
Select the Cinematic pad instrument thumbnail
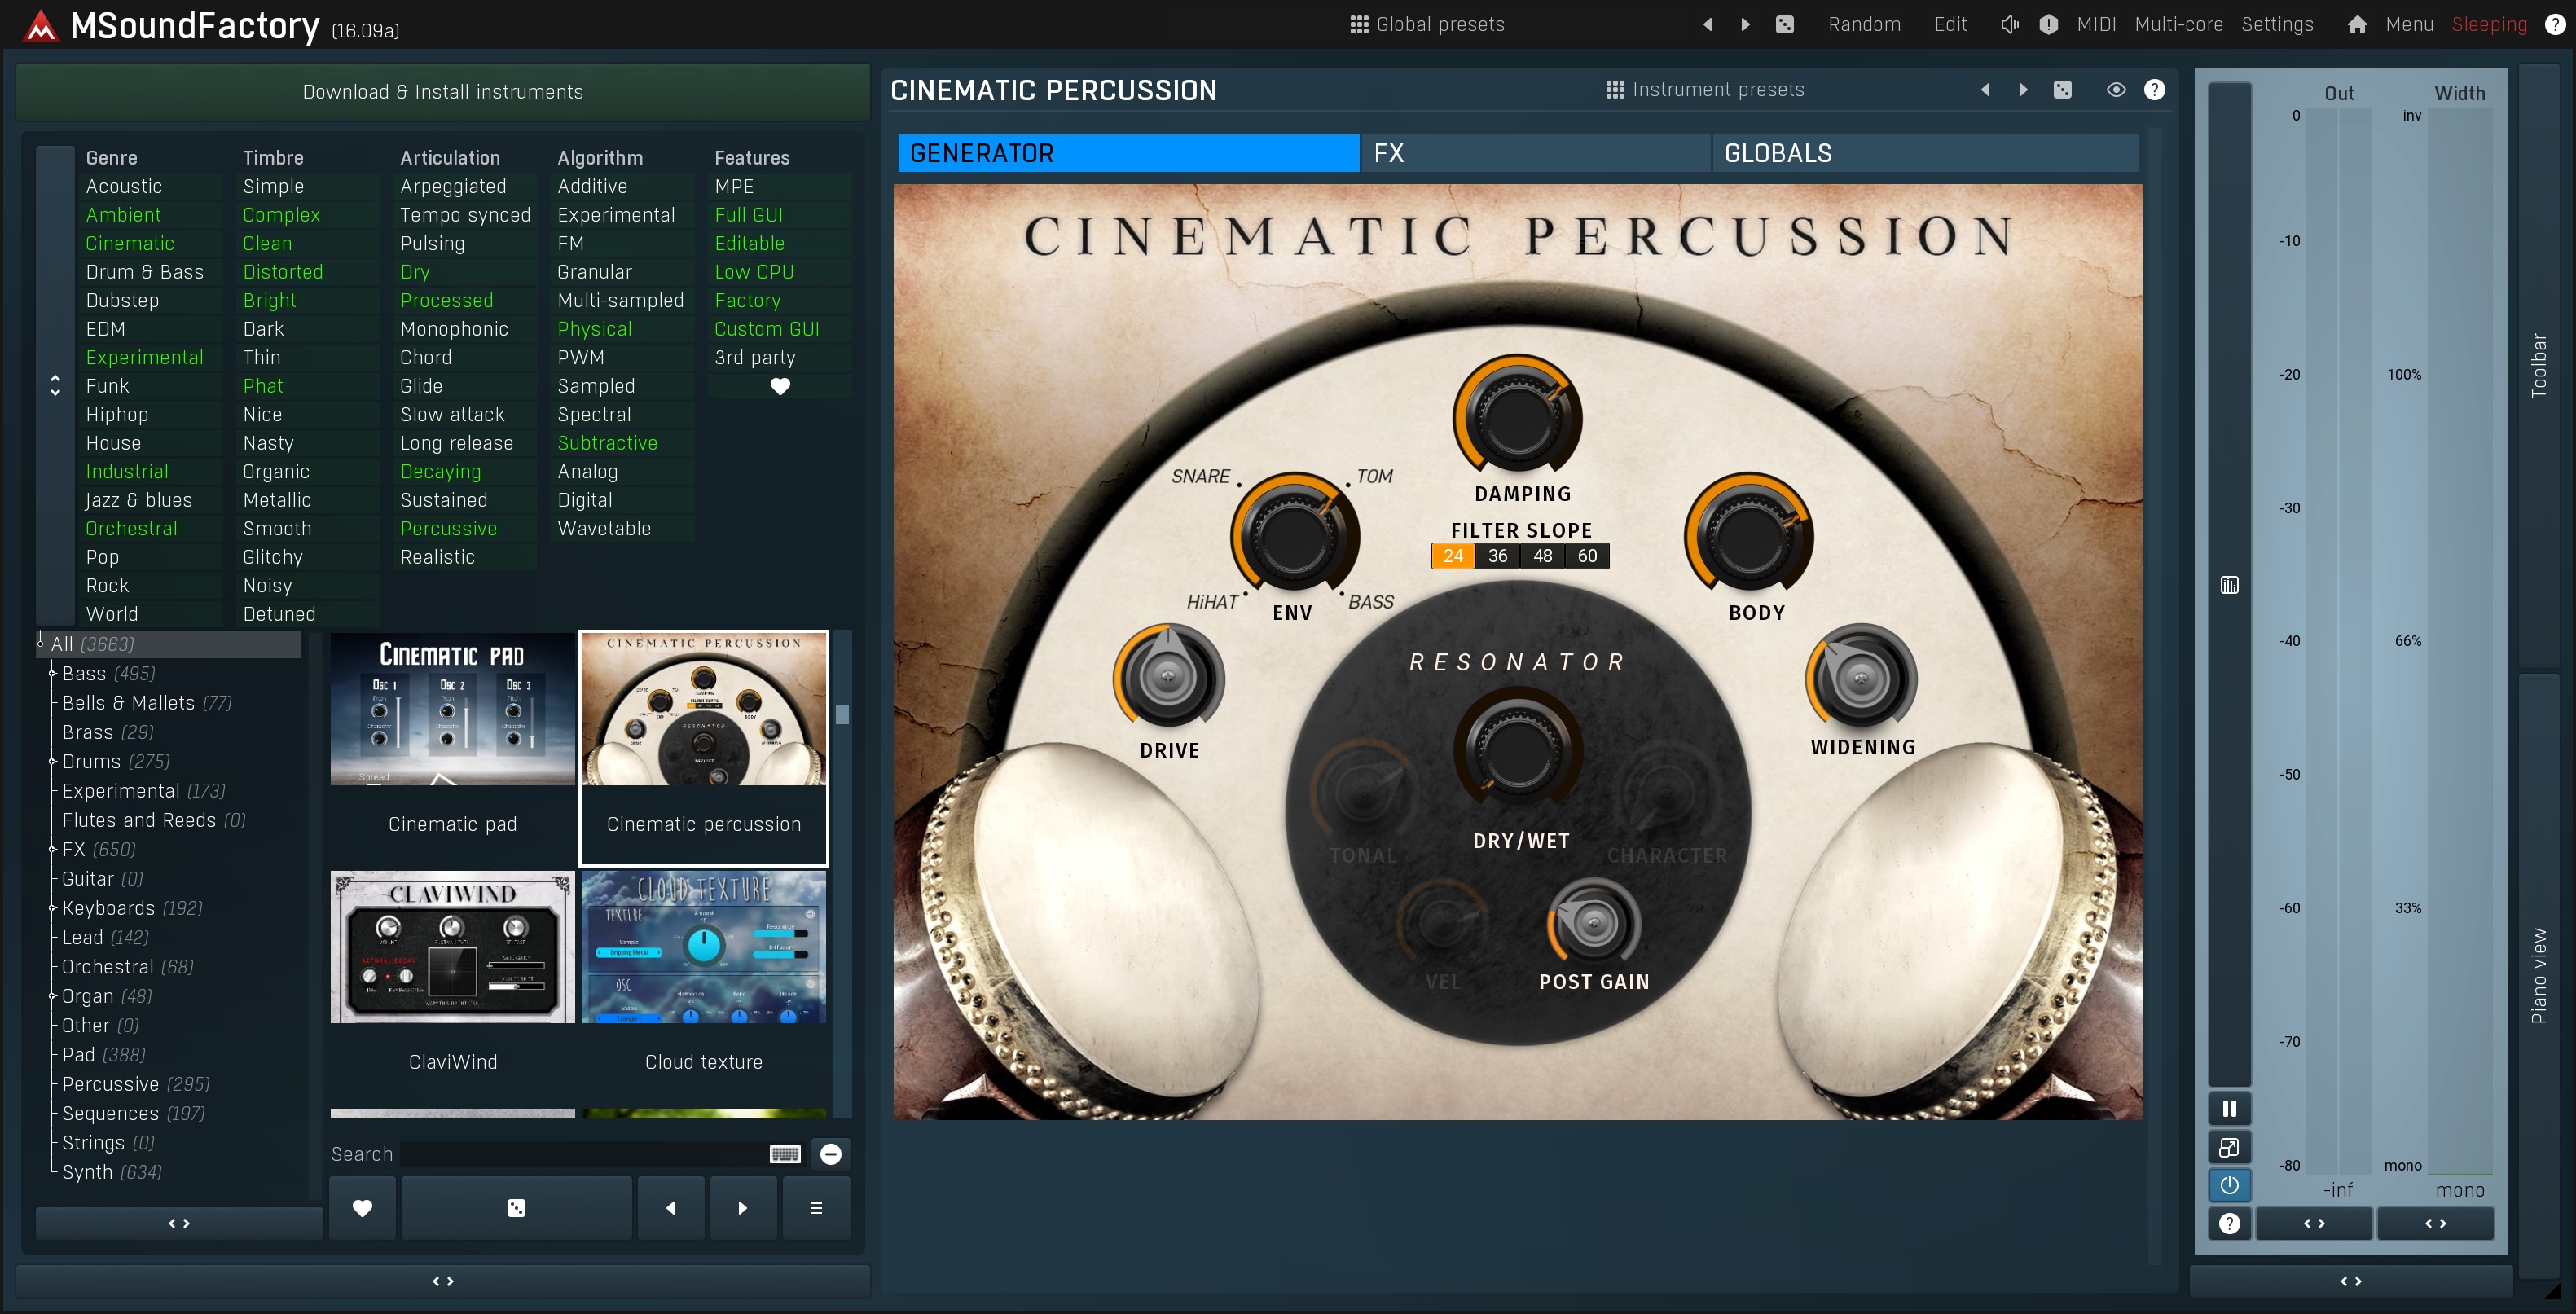coord(452,747)
